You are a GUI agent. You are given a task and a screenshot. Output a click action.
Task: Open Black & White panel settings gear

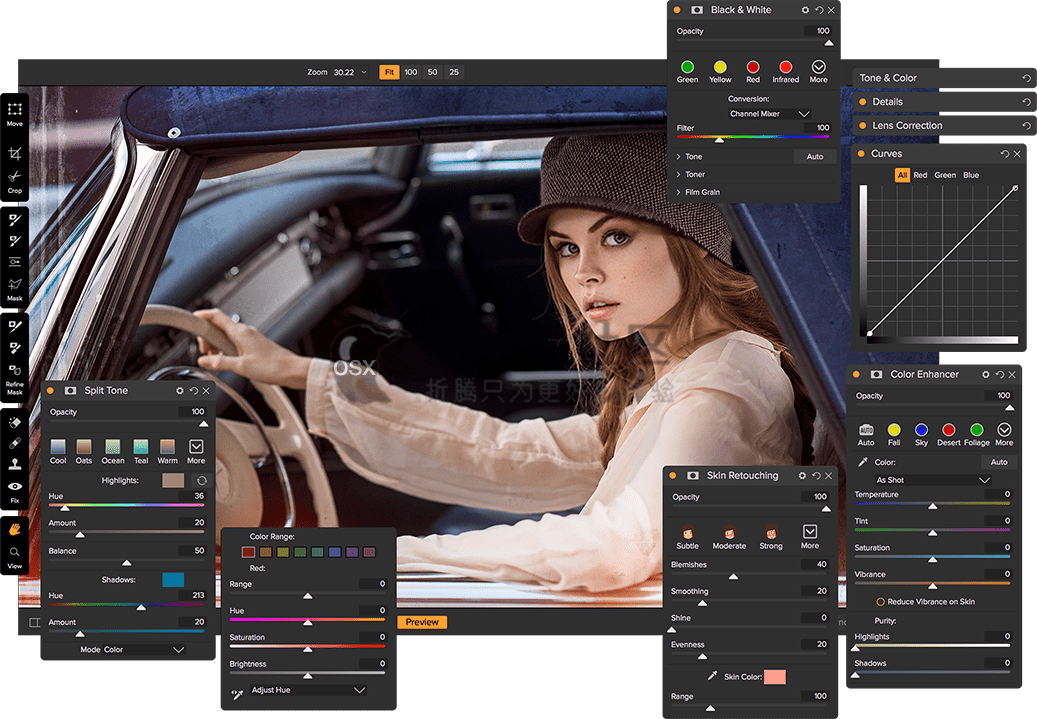805,10
